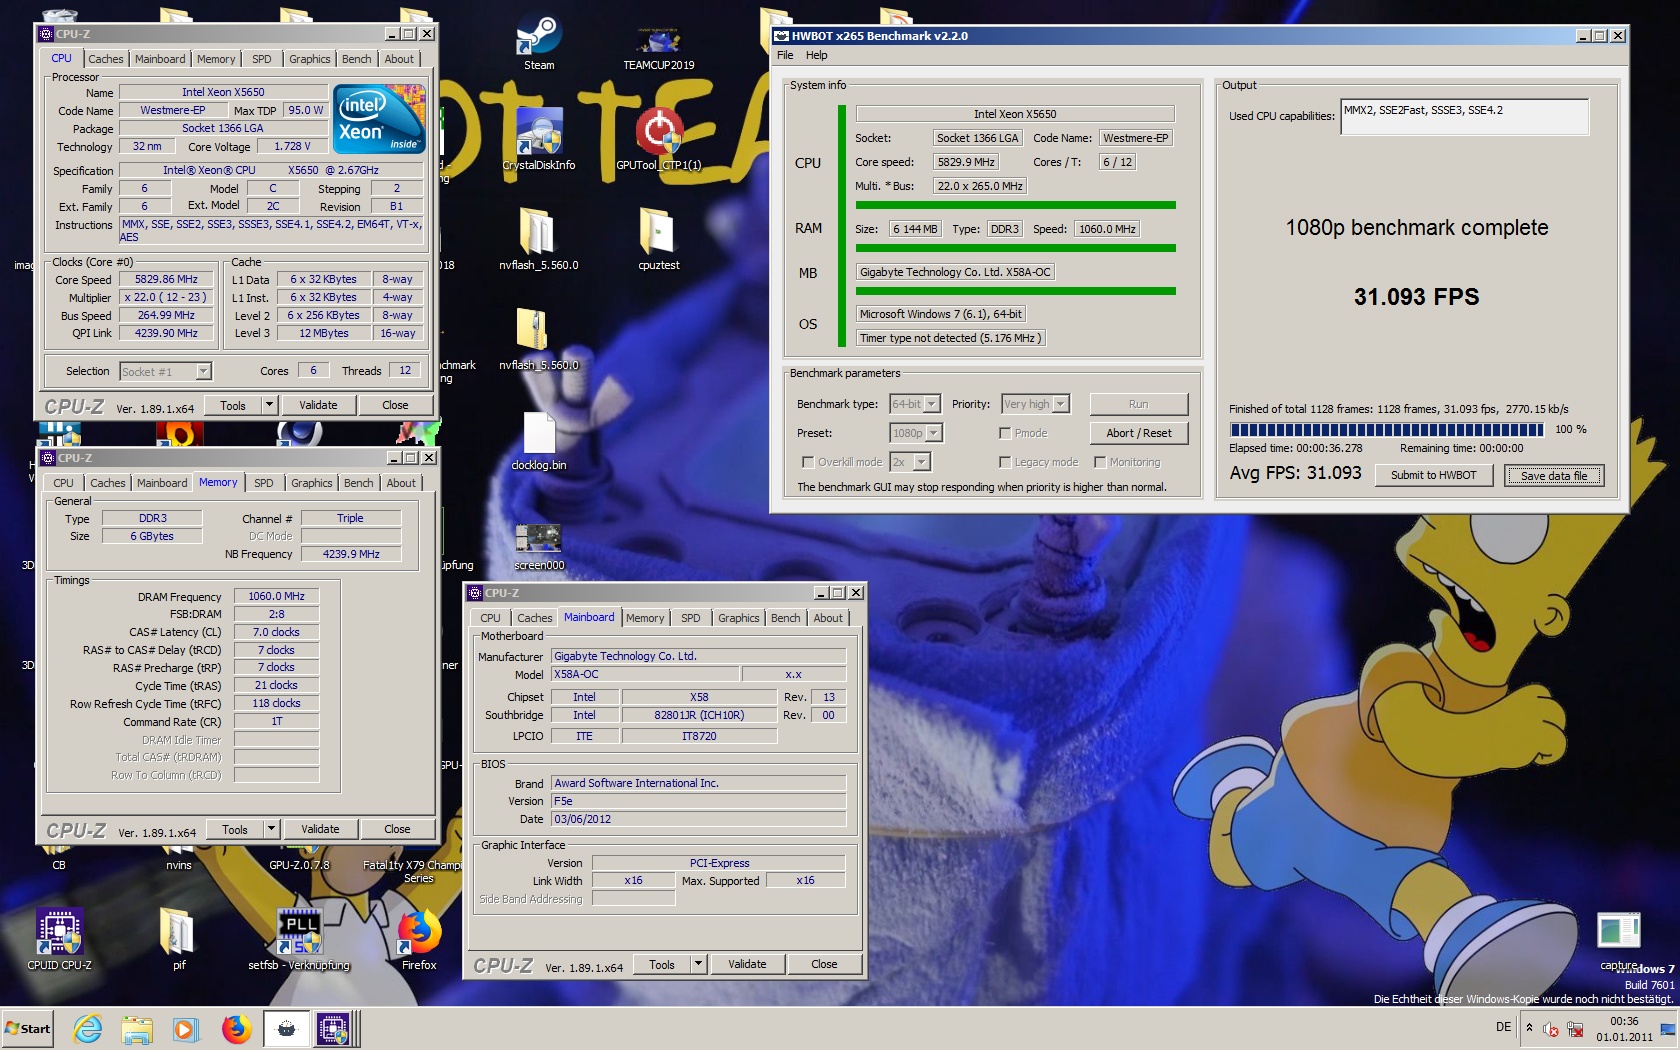Open the File menu in HWBOT x265

click(x=785, y=55)
